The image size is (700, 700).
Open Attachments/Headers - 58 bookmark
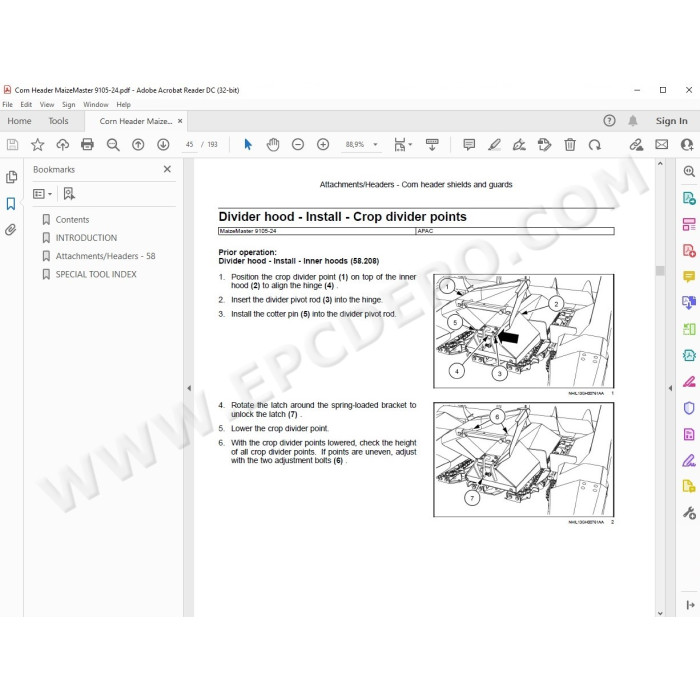(x=105, y=256)
